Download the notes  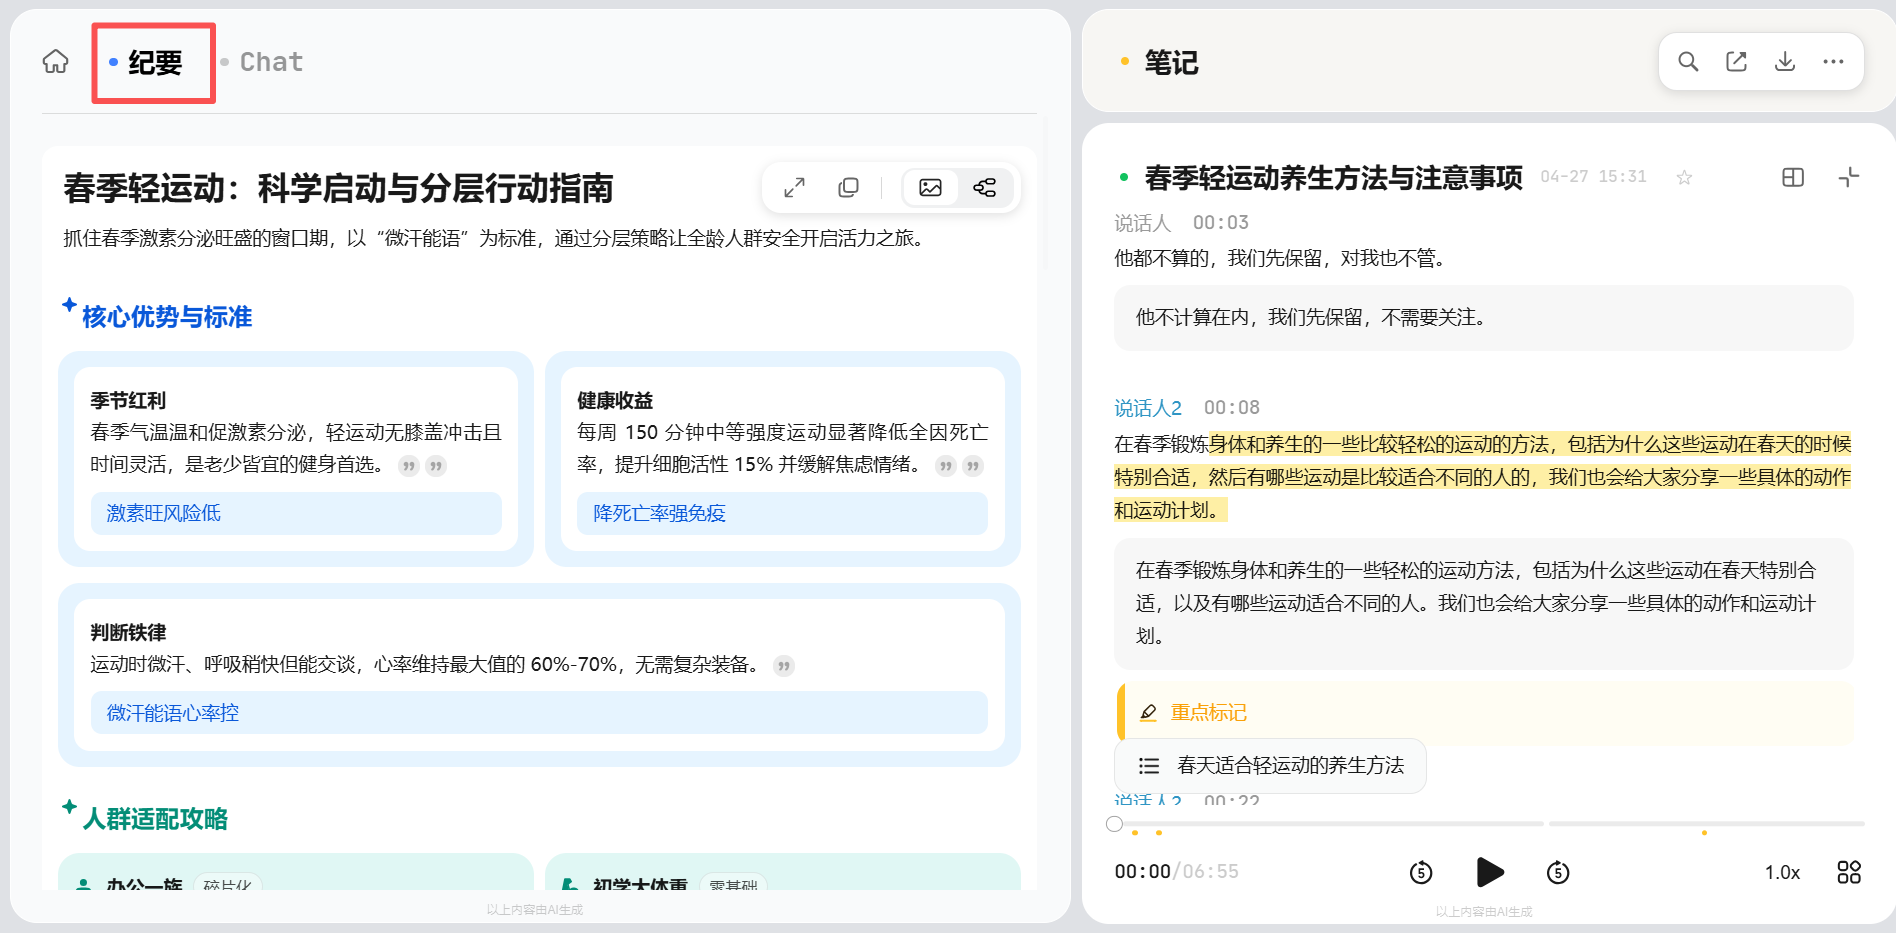(1785, 62)
